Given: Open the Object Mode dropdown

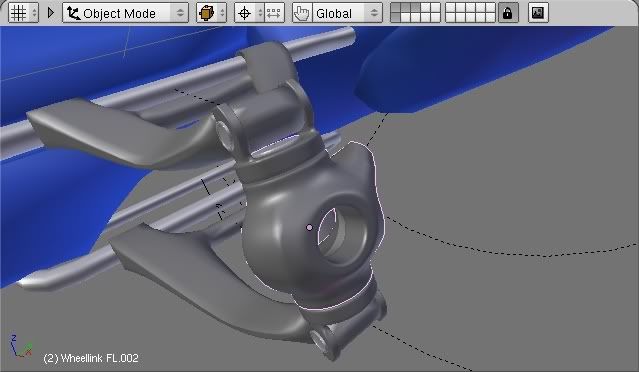Looking at the screenshot, I should pyautogui.click(x=126, y=13).
